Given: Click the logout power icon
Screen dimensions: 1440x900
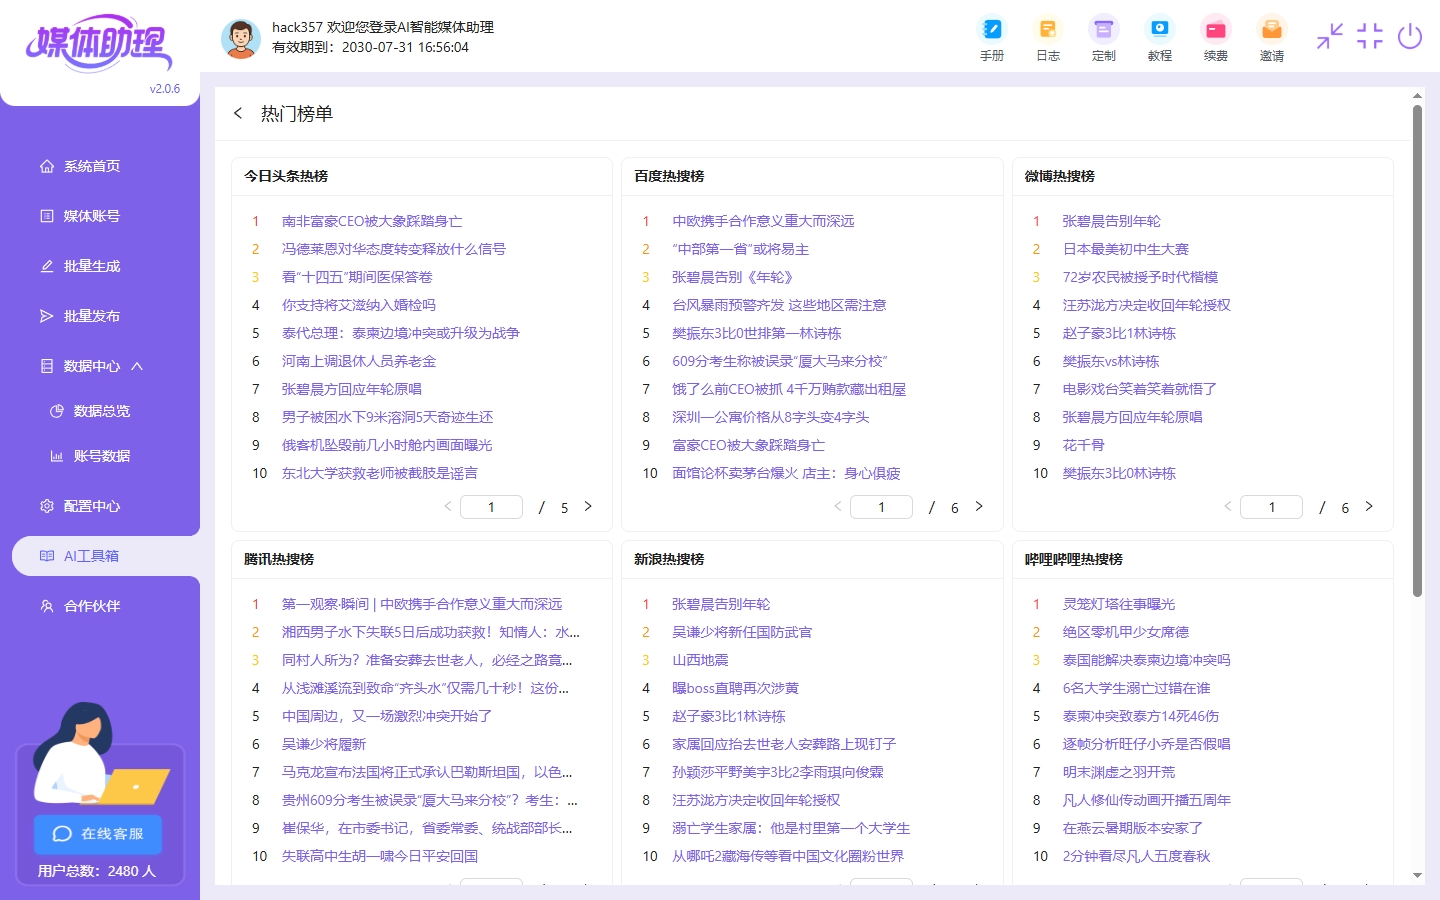Looking at the screenshot, I should tap(1410, 36).
